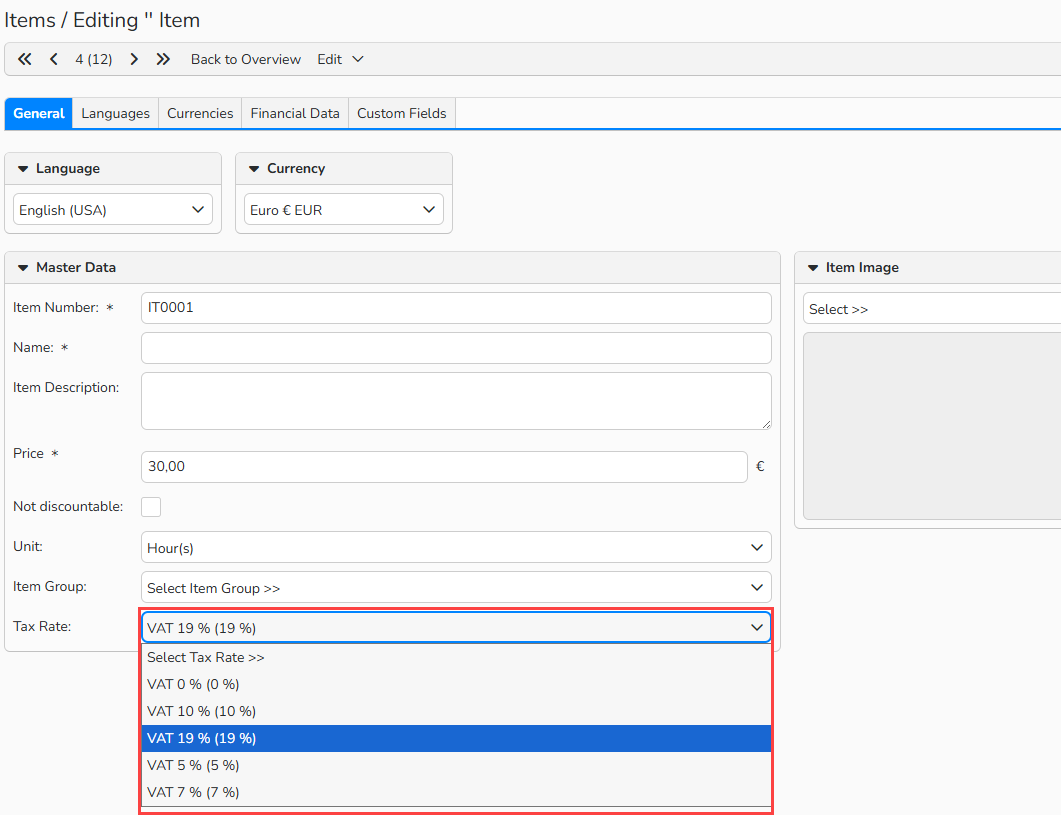Collapse the Master Data section
Viewport: 1061px width, 815px height.
23,268
